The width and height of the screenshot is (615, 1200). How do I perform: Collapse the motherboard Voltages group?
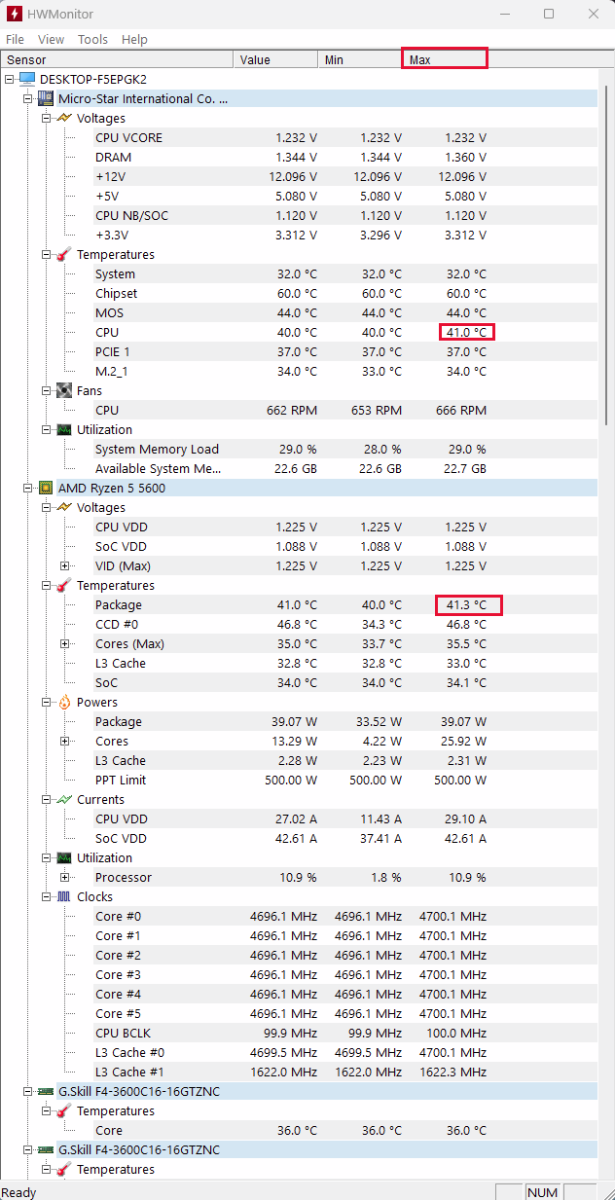coord(46,118)
